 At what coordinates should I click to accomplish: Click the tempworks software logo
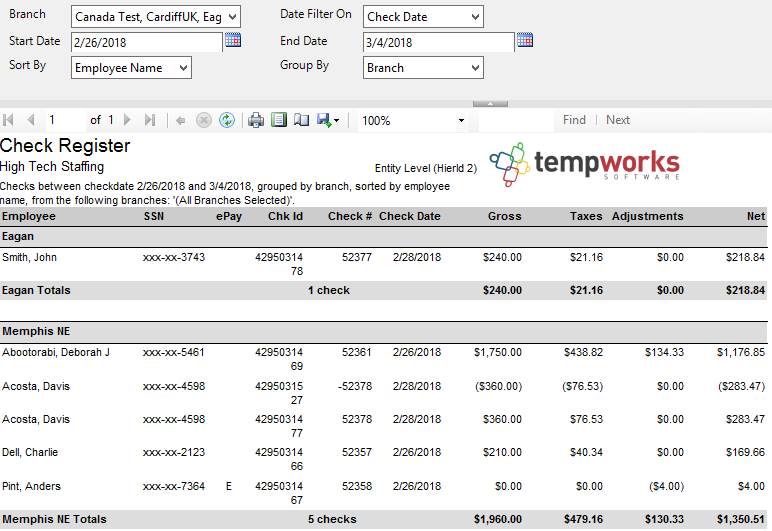pyautogui.click(x=585, y=164)
